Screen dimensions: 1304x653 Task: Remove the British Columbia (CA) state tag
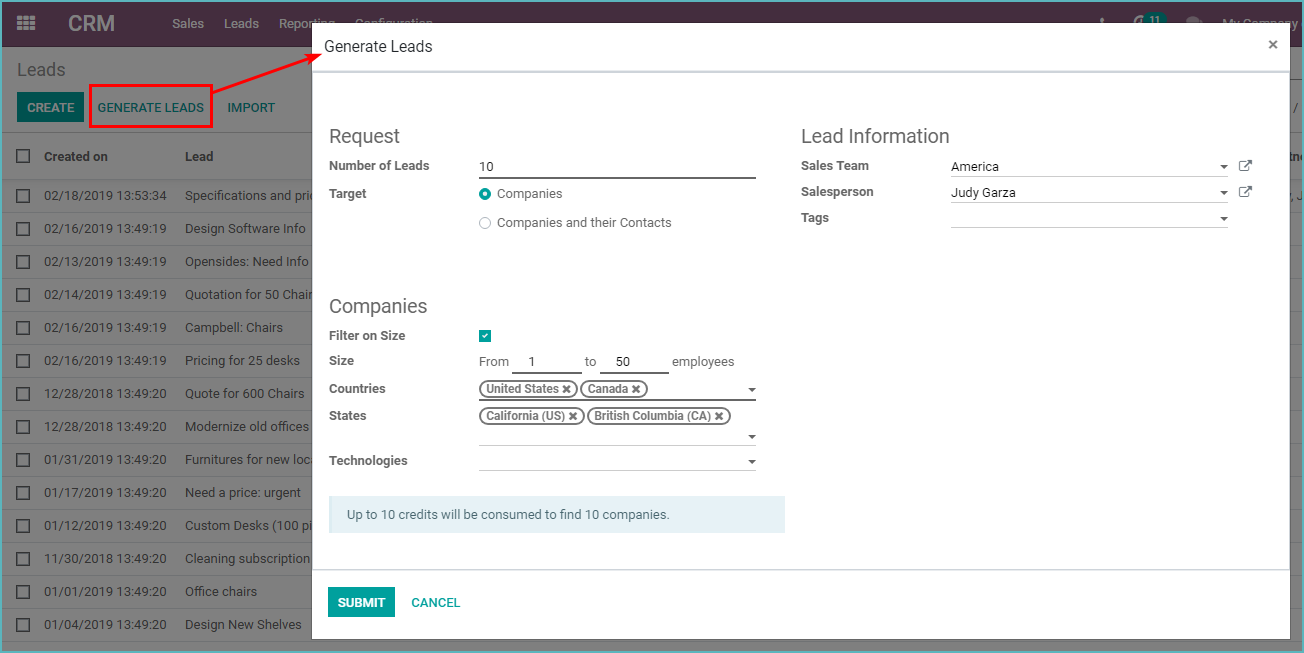click(x=718, y=415)
